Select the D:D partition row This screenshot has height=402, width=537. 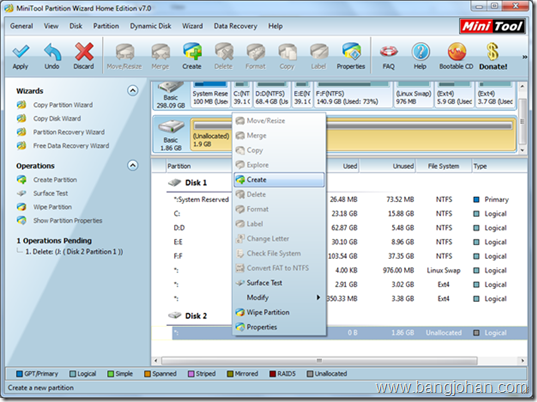pyautogui.click(x=339, y=228)
